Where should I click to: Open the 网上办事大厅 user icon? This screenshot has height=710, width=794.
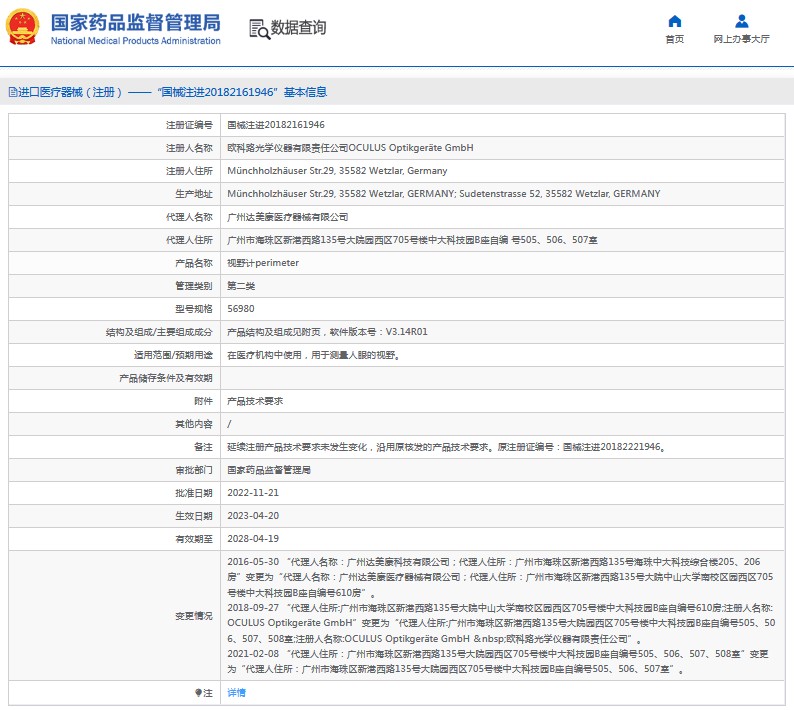(x=742, y=21)
